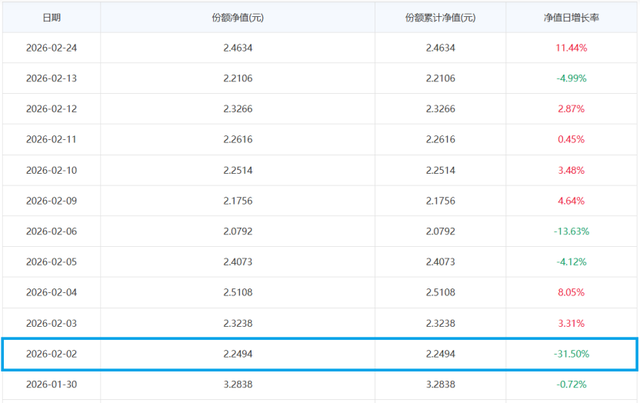640x403 pixels.
Task: Select the 2026-02-24 date cell
Action: [x=52, y=47]
